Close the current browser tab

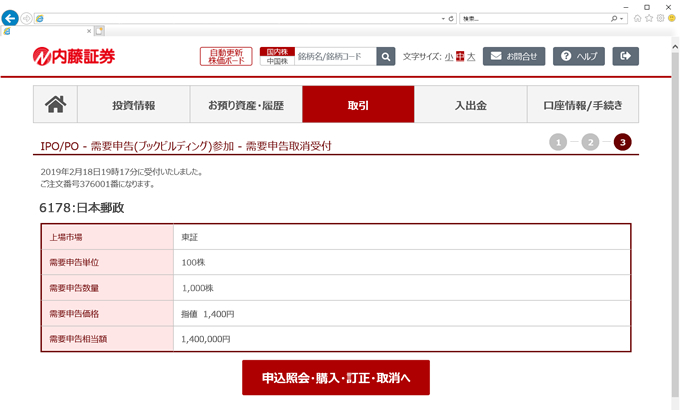click(89, 31)
